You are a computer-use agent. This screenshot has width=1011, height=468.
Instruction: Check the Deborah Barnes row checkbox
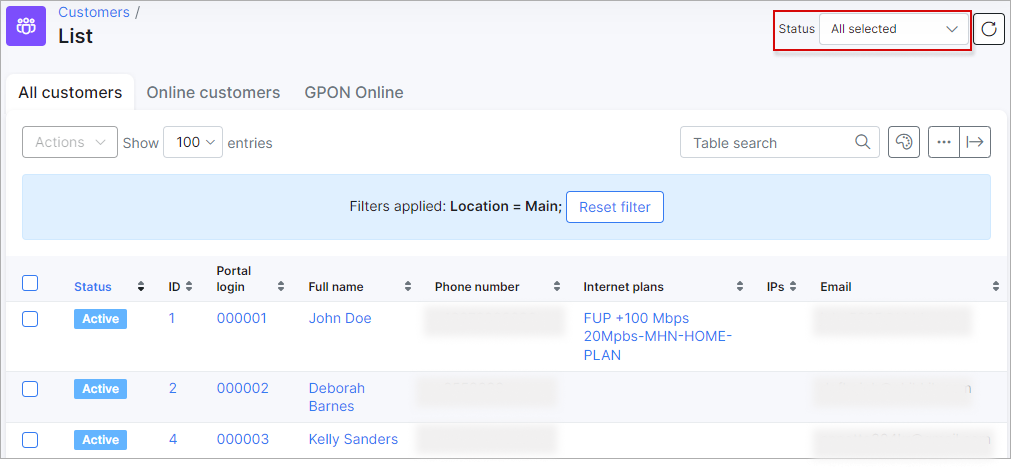click(x=30, y=389)
